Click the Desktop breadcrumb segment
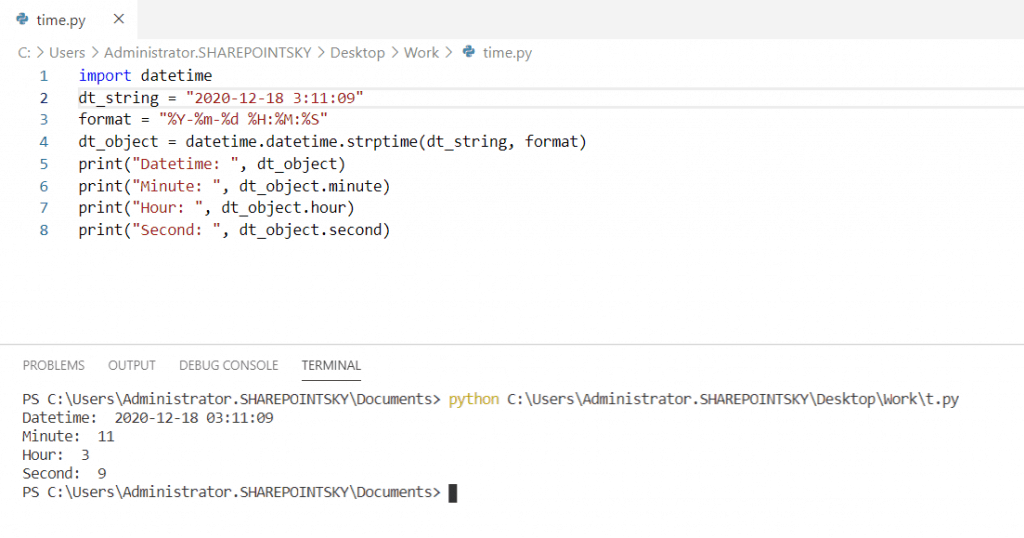Screen dimensions: 1024x538 [357, 52]
